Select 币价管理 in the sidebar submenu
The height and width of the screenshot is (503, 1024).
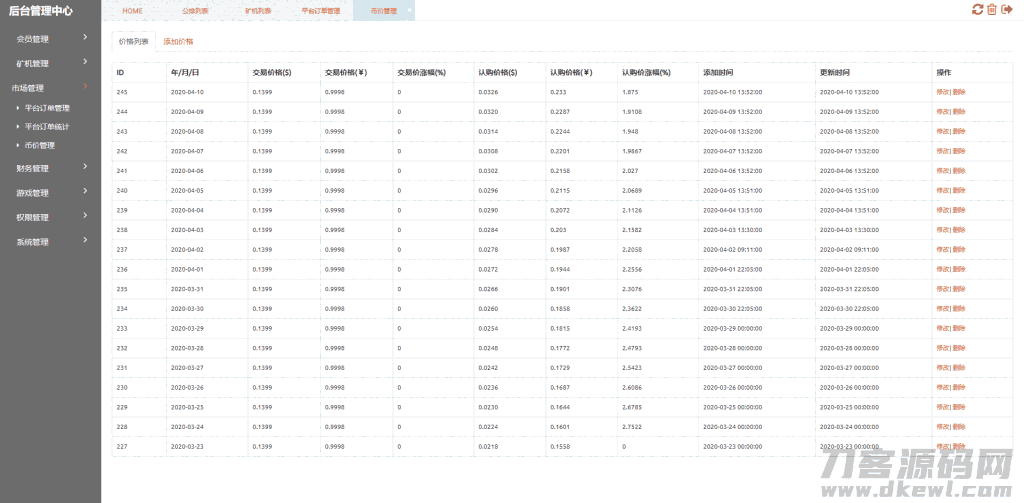[x=40, y=146]
